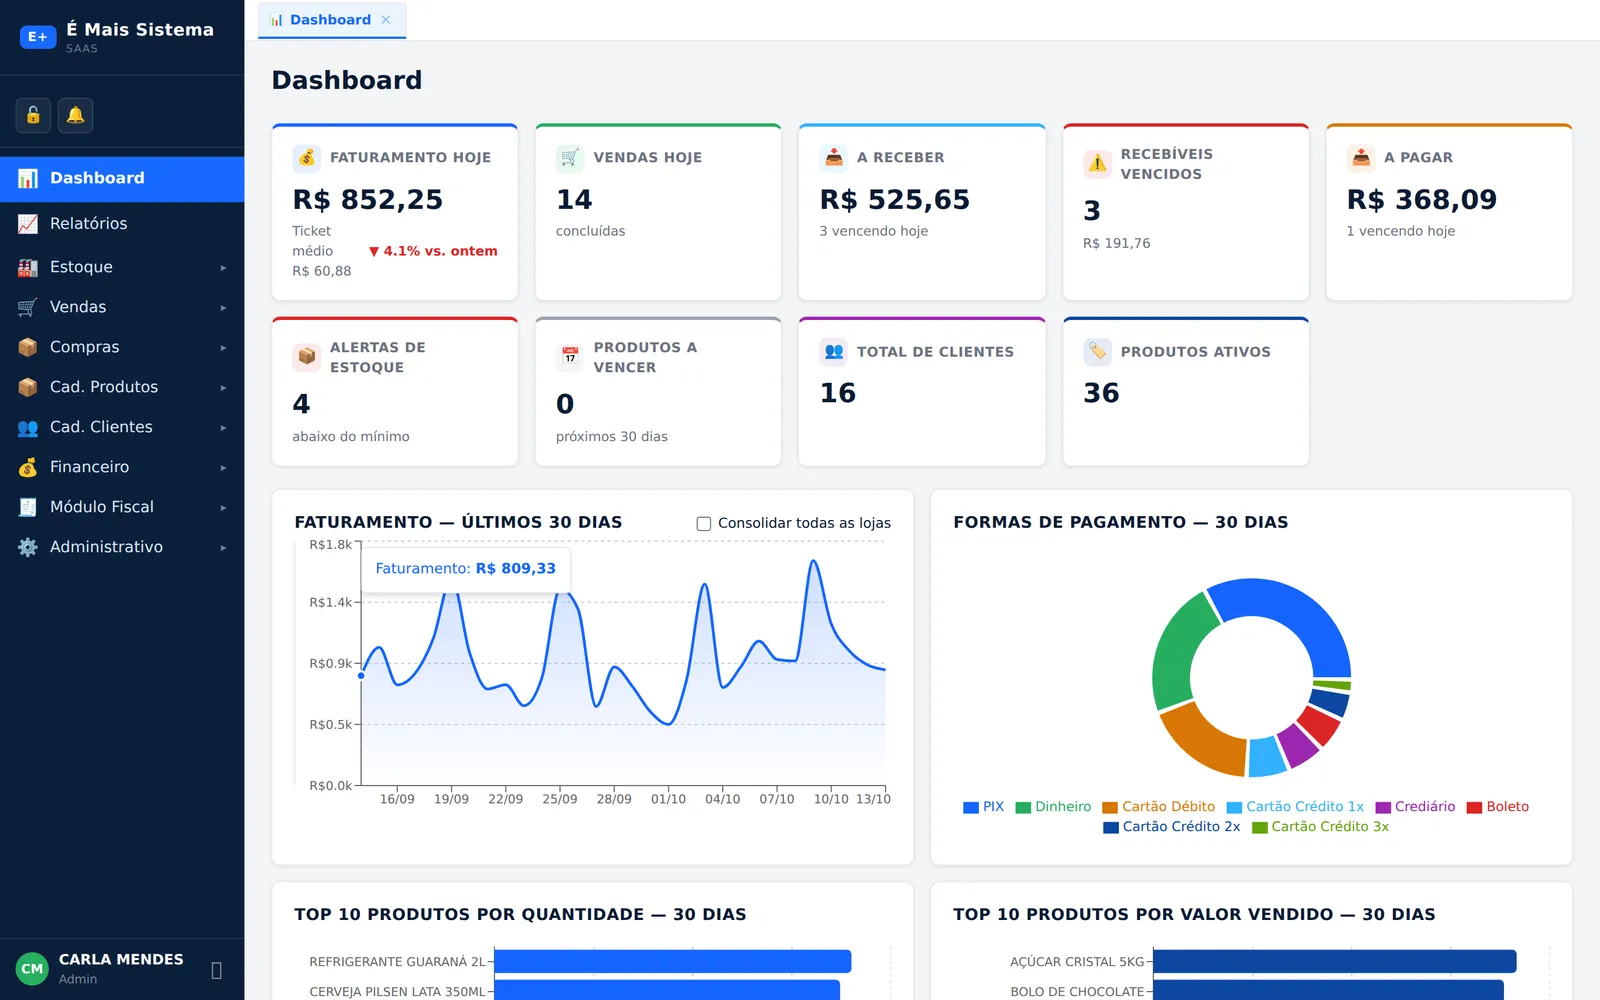Click the people icon on Total de Clientes
The height and width of the screenshot is (1000, 1600).
tap(834, 352)
